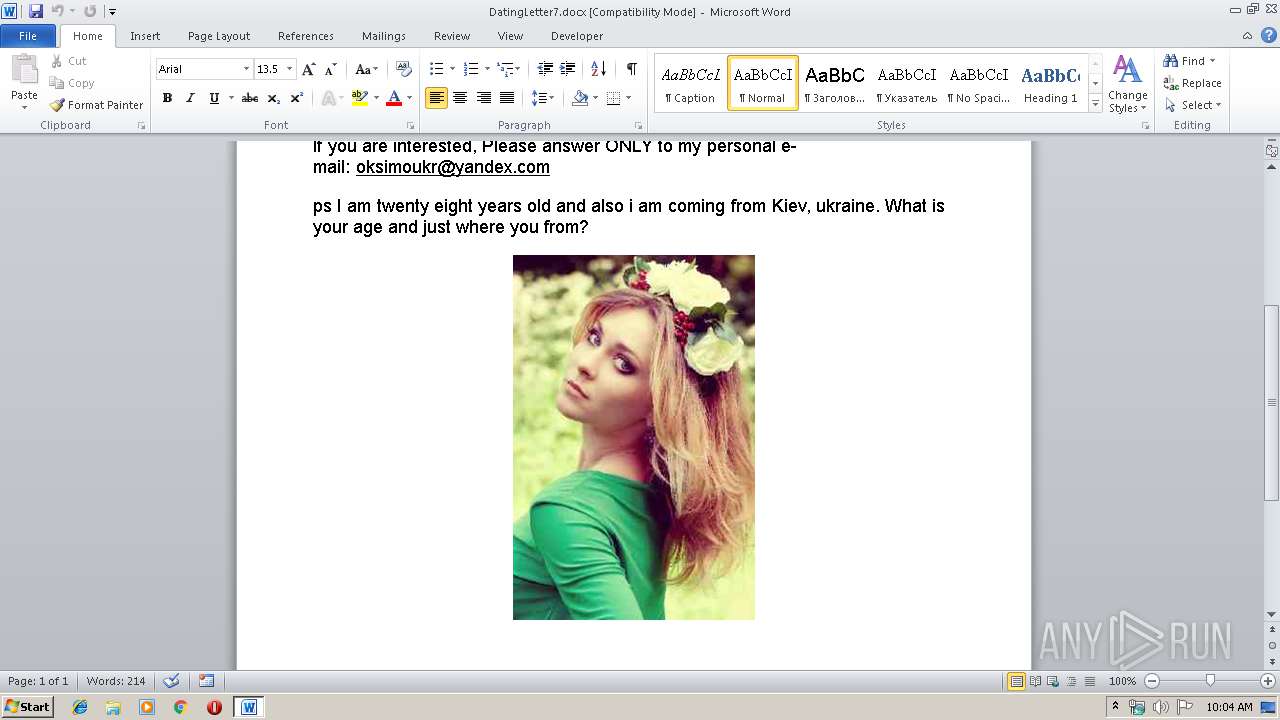Open the File tab
Screen dimensions: 1280x720
(x=28, y=36)
